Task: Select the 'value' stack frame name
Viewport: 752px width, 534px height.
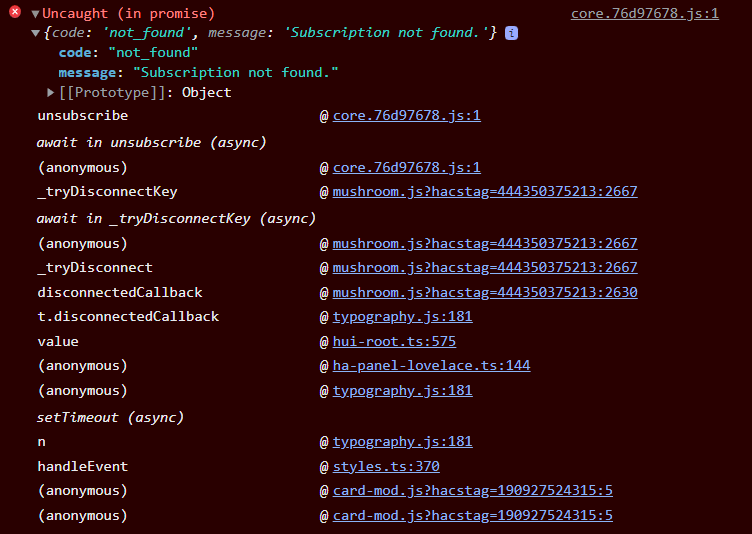Action: [x=58, y=342]
